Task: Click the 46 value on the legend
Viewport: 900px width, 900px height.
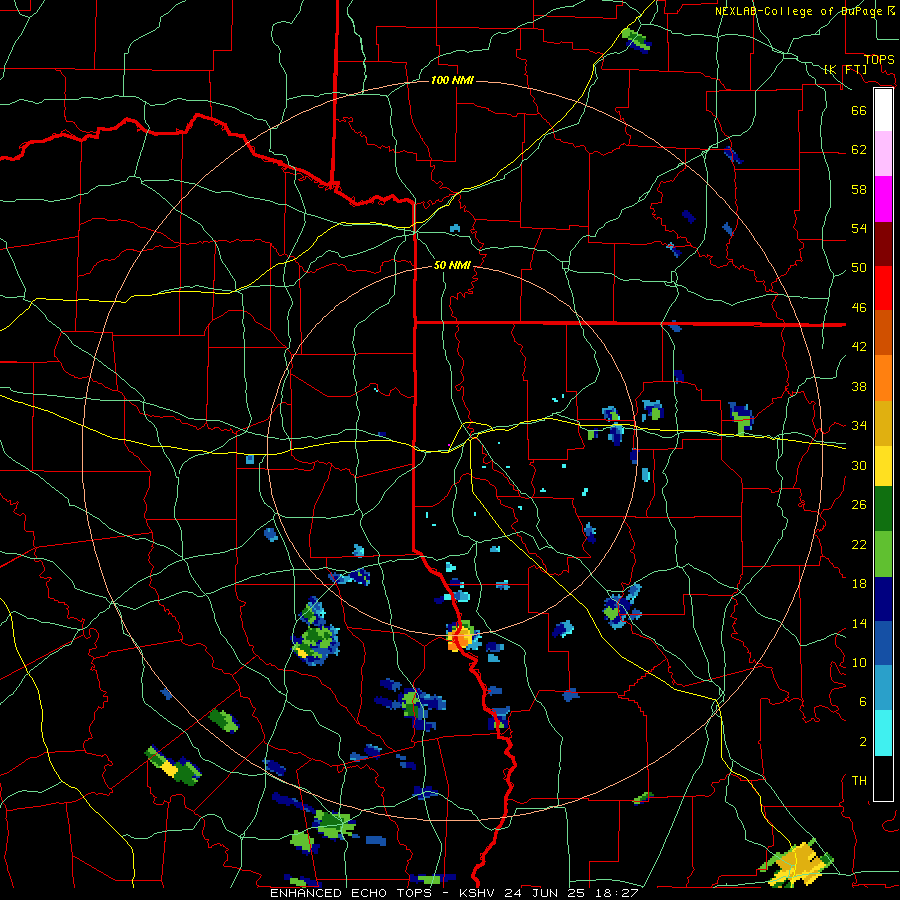Action: coord(859,308)
